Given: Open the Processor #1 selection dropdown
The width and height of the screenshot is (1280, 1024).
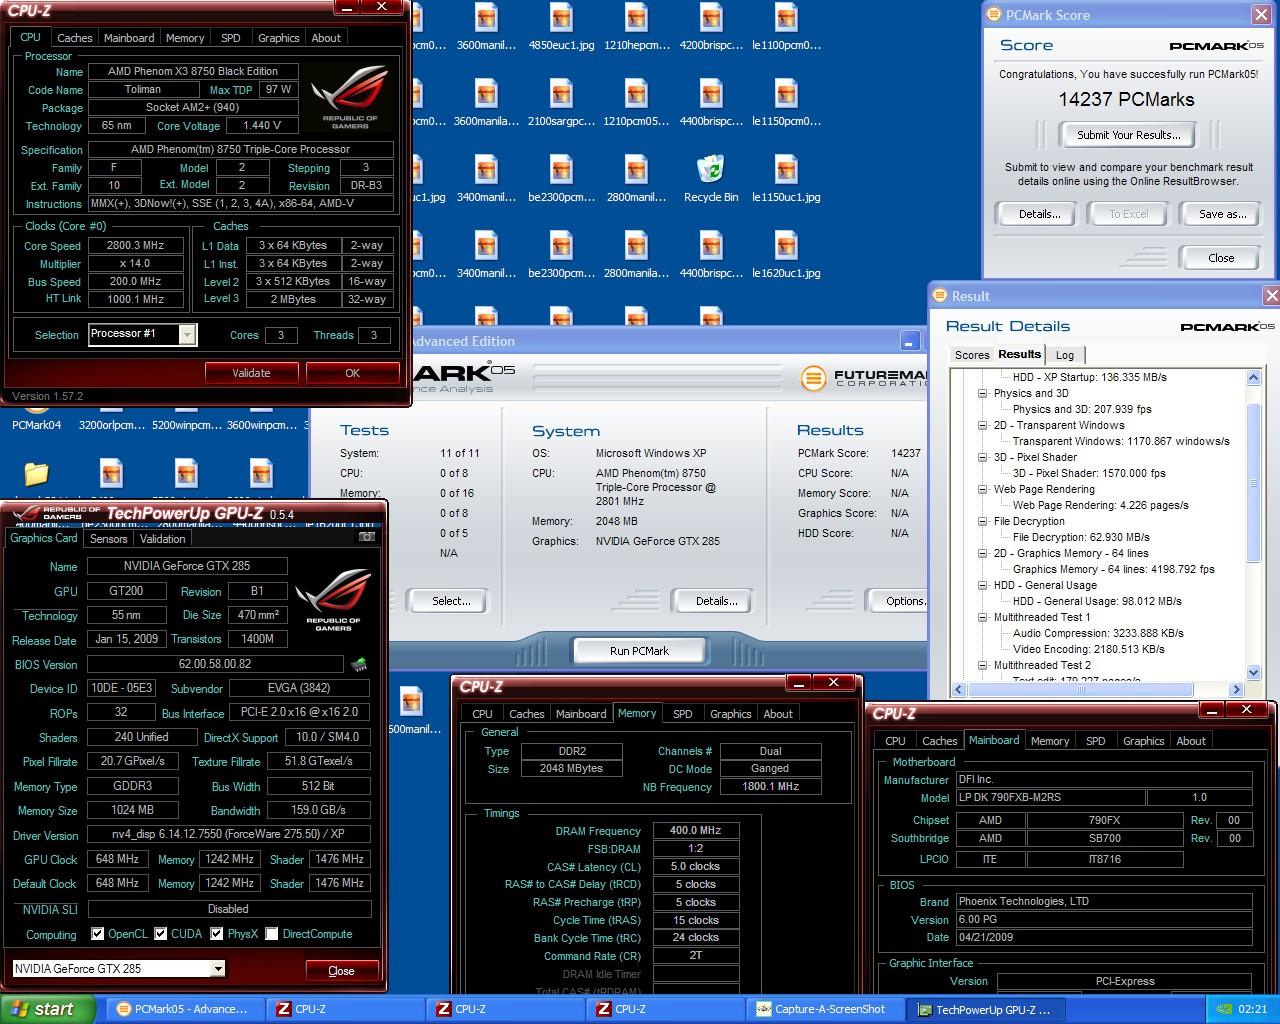Looking at the screenshot, I should click(x=186, y=335).
